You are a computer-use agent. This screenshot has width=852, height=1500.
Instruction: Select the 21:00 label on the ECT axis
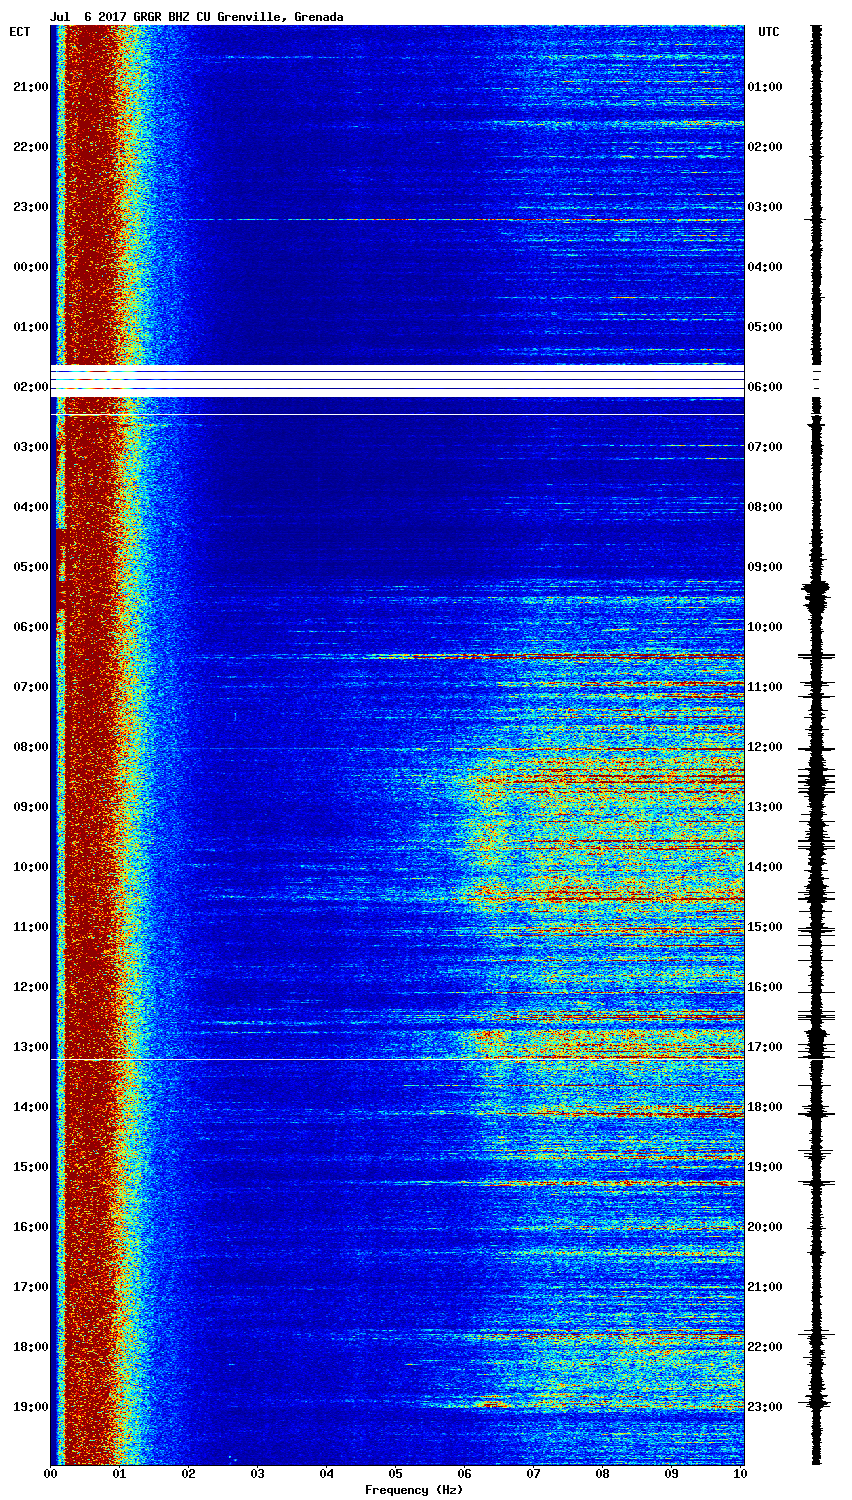tap(31, 87)
